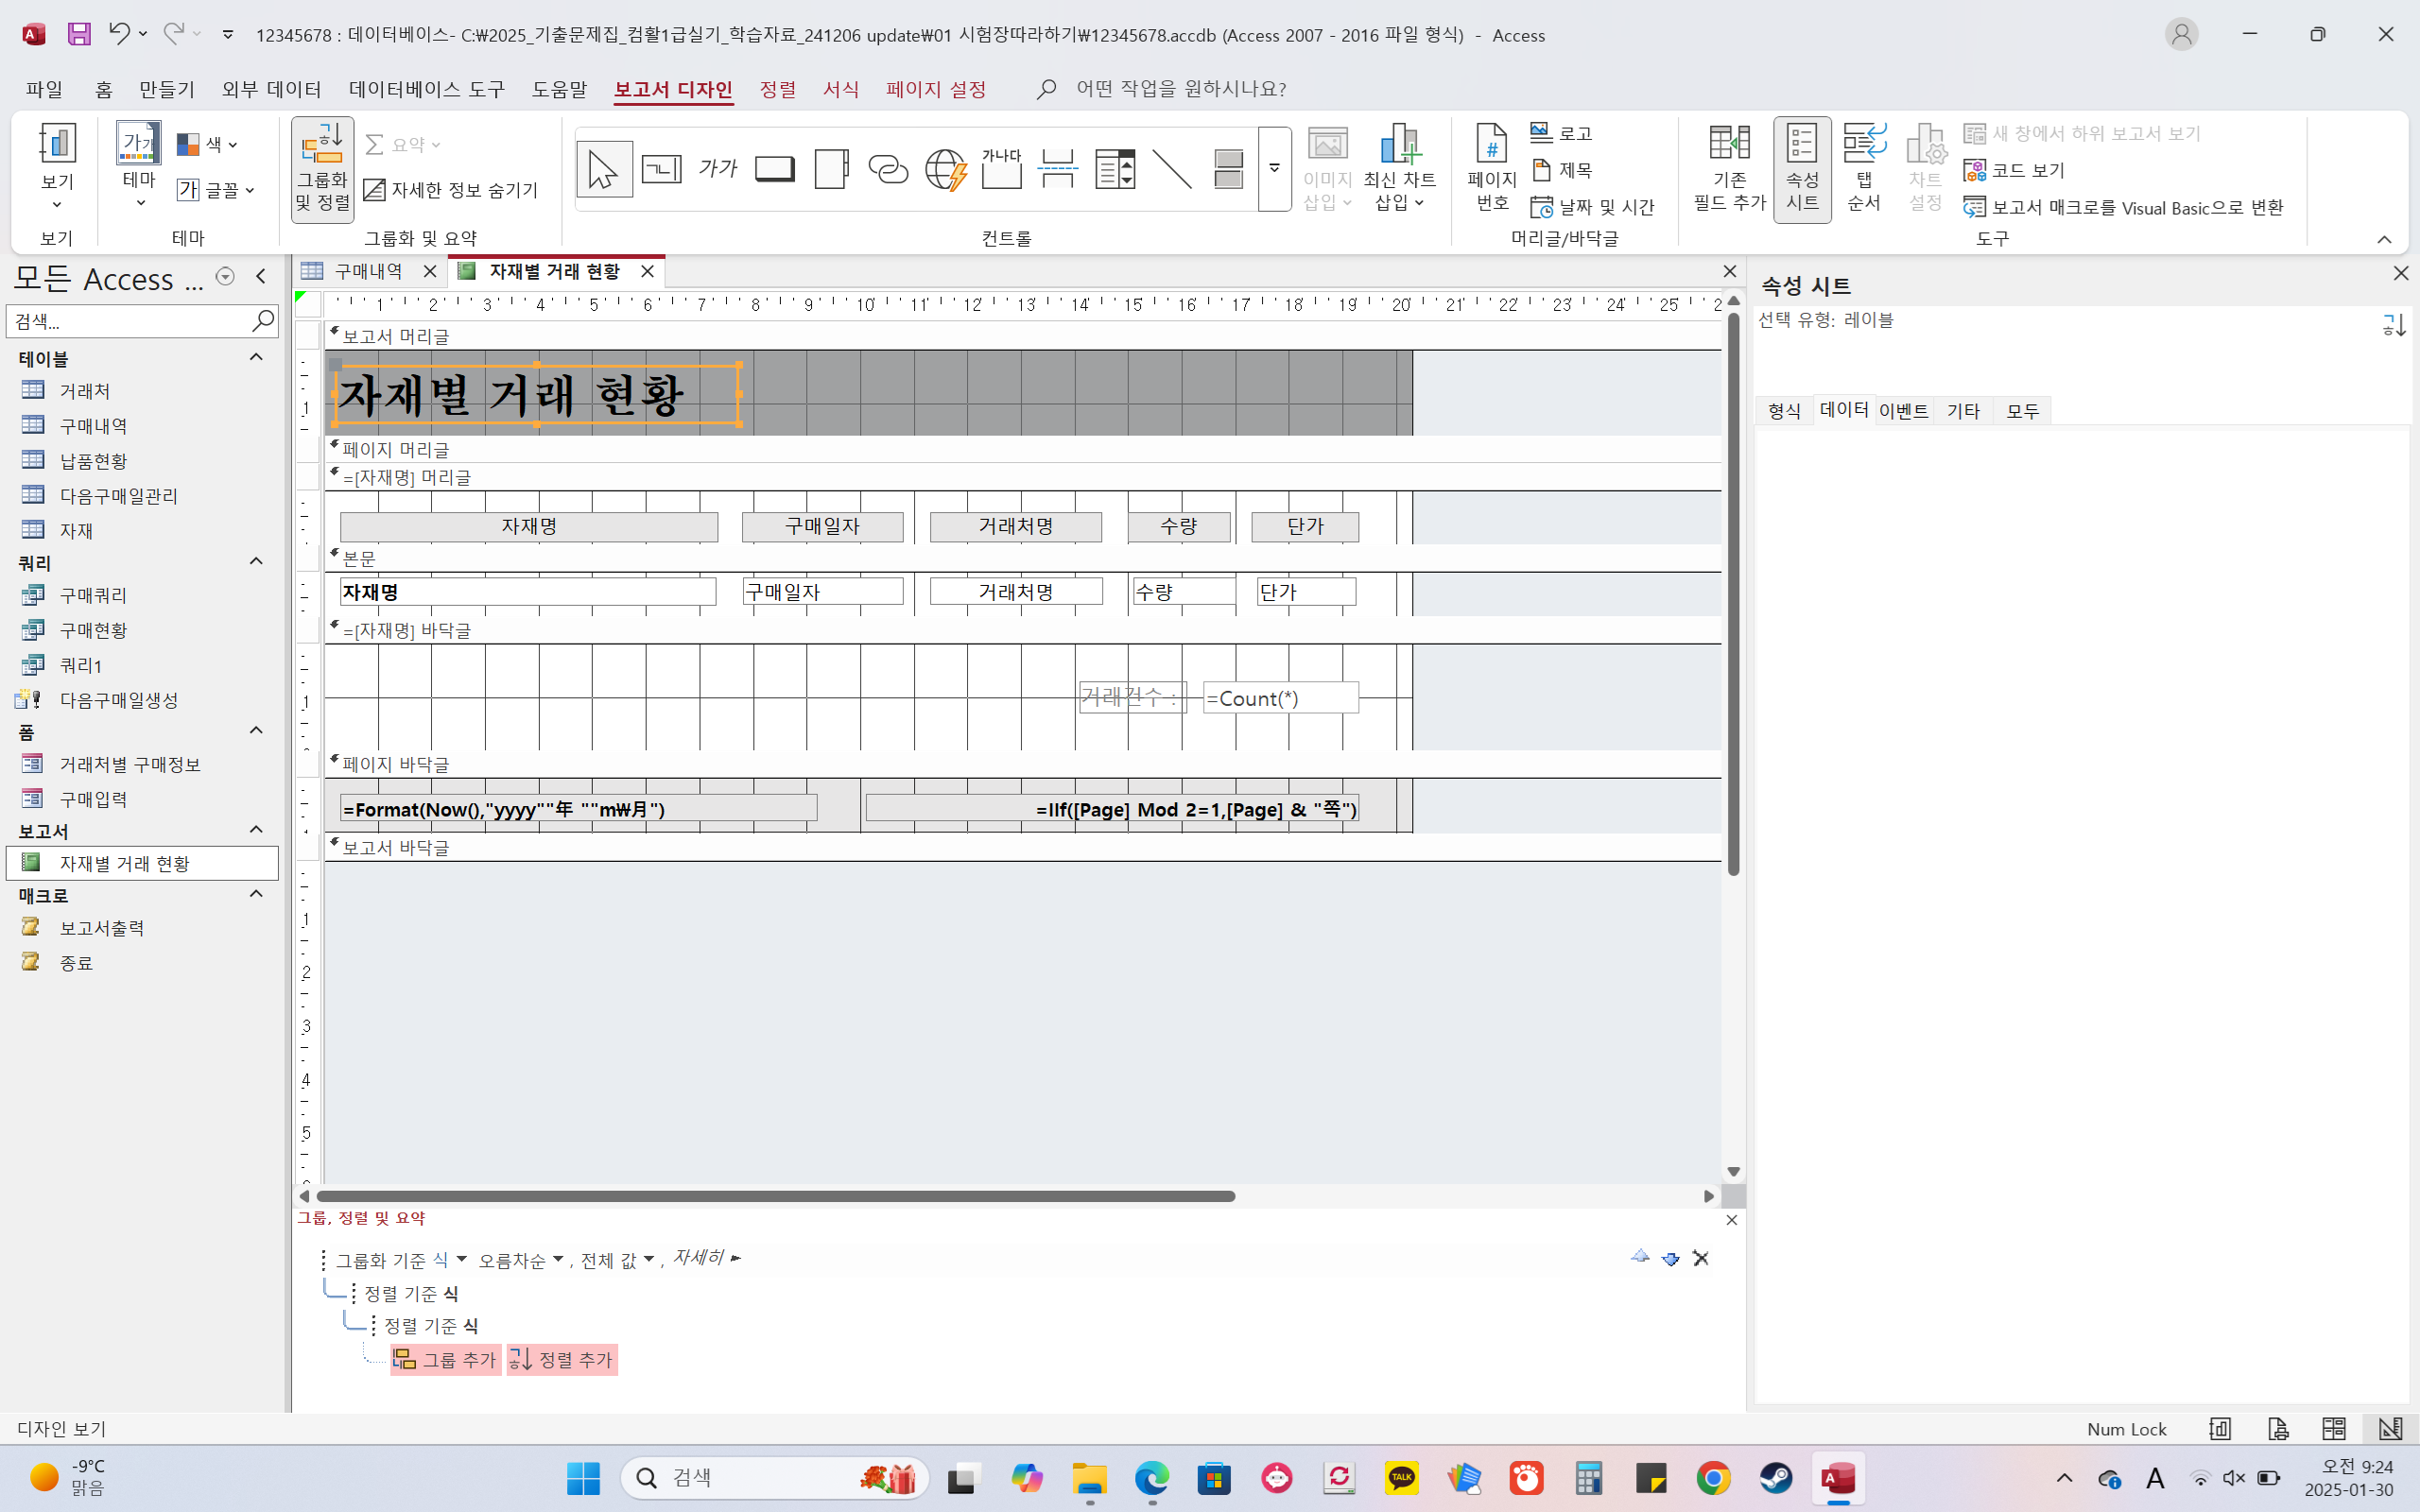Collapse the Tables group in navigation pane
This screenshot has width=2420, height=1512.
[256, 358]
